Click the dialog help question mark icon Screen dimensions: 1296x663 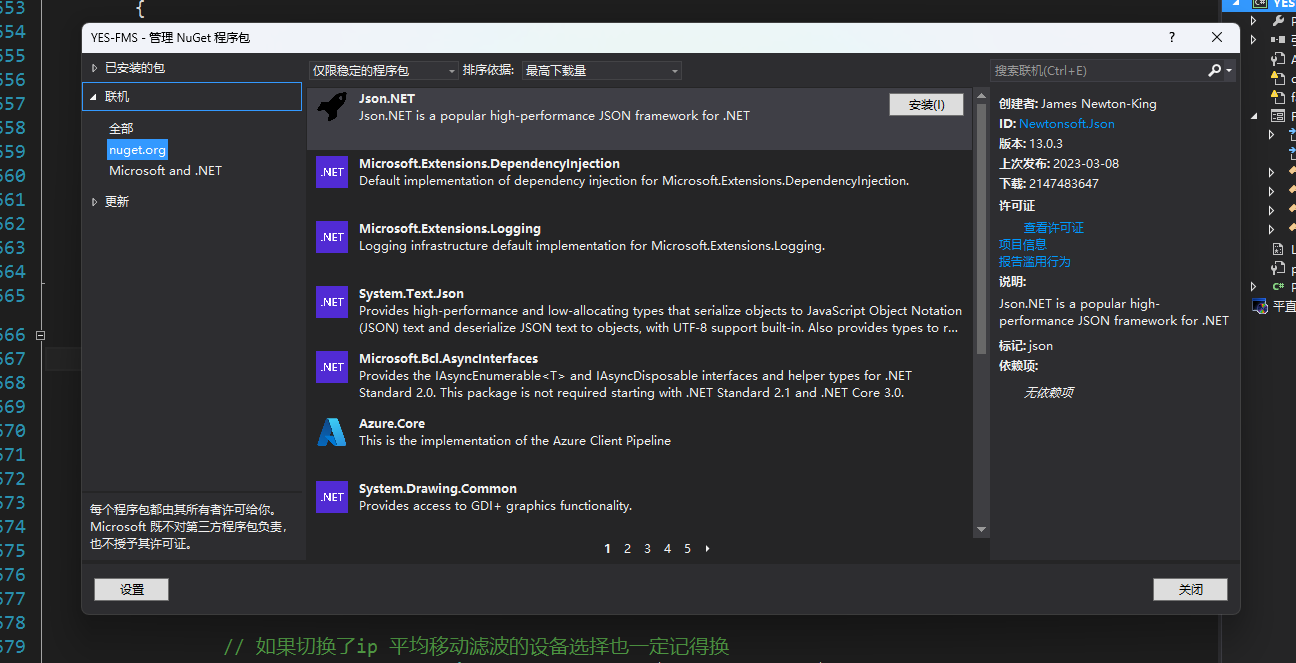point(1171,37)
